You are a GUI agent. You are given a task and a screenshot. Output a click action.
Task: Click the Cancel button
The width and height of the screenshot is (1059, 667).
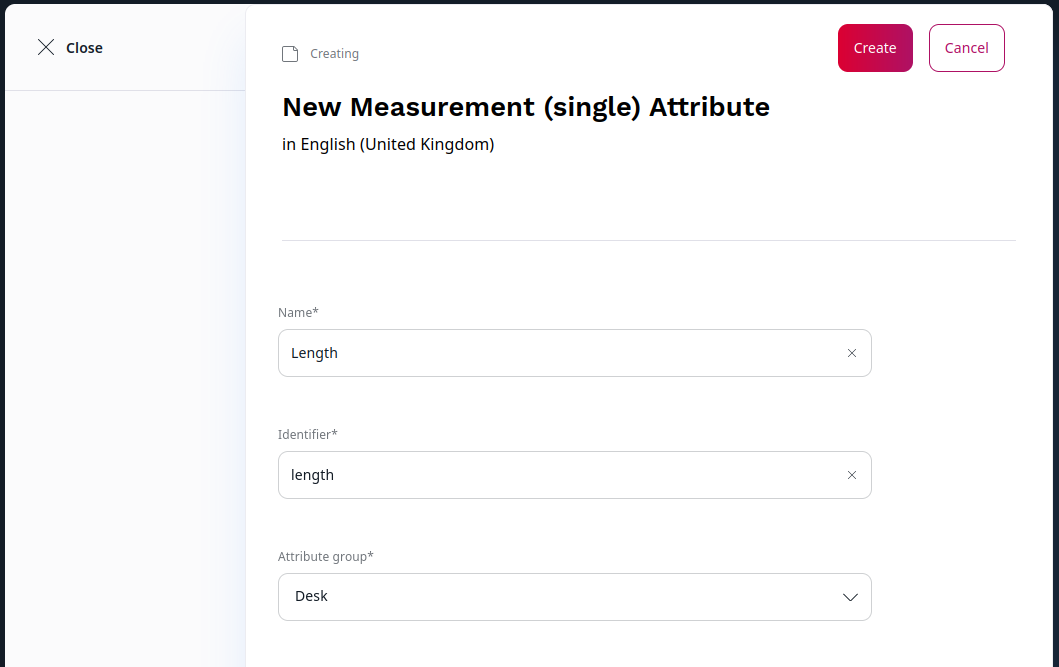pyautogui.click(x=966, y=48)
